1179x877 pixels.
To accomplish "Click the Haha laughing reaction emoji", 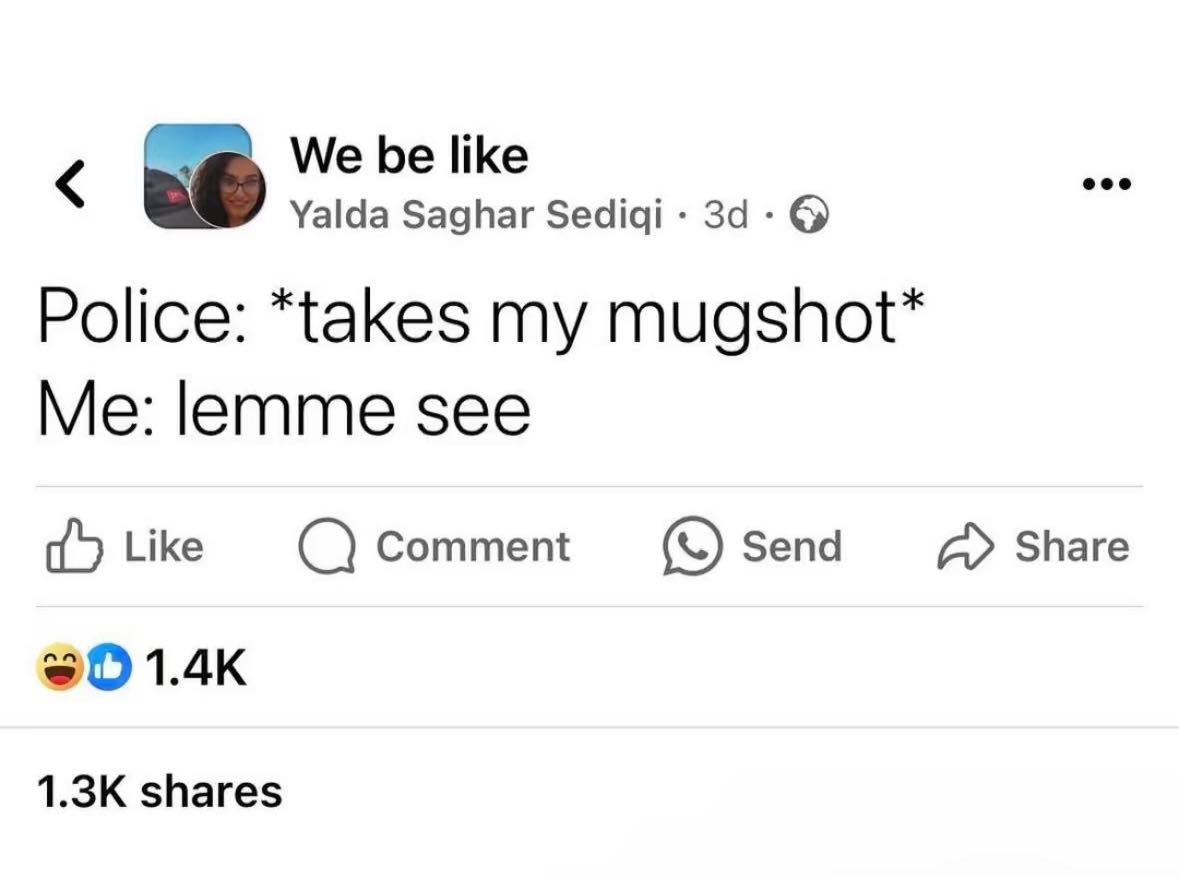I will 58,669.
